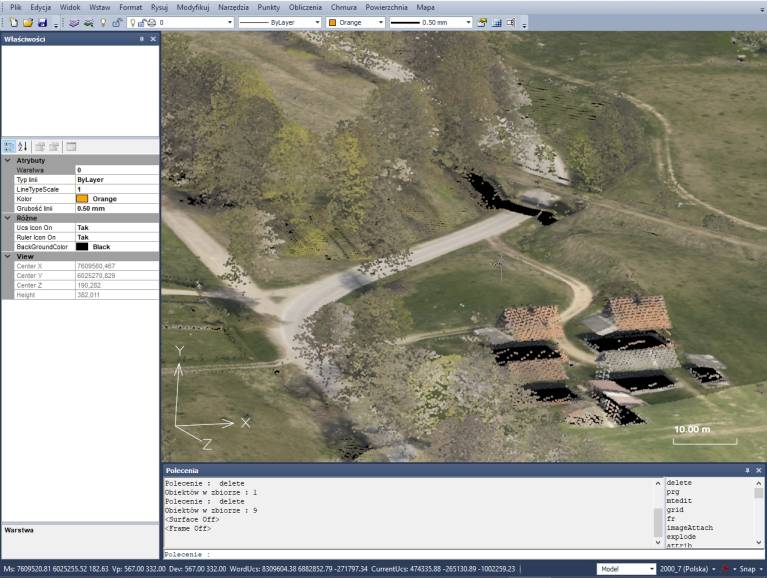Click the green toolbar icon beside layers
767x578 pixels.
[89, 22]
